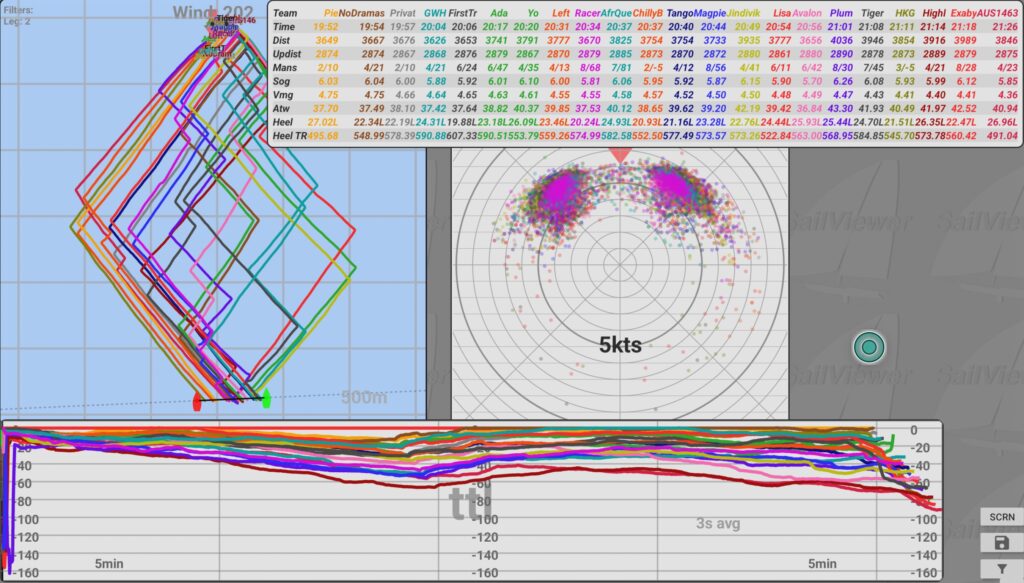Click the HKG team column header
Viewport: 1024px width, 583px height.
[905, 13]
